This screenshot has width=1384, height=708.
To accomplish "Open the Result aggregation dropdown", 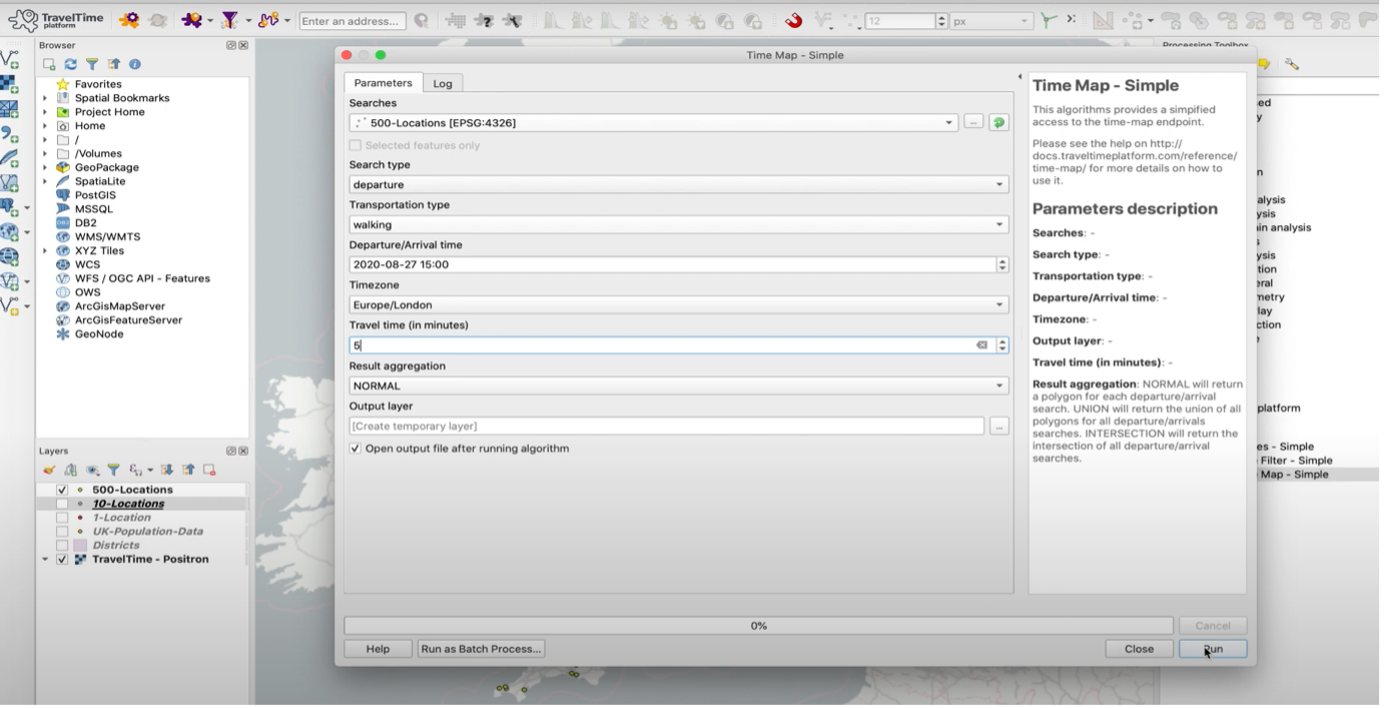I will (x=678, y=386).
